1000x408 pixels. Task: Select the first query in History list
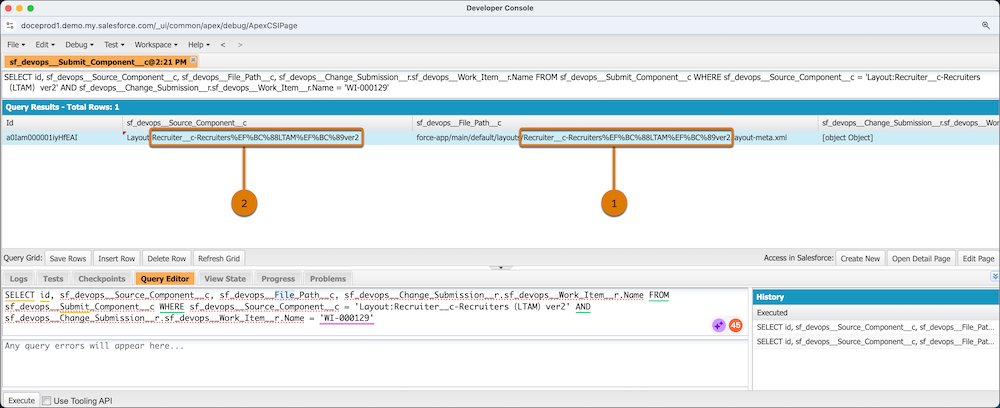pyautogui.click(x=875, y=327)
